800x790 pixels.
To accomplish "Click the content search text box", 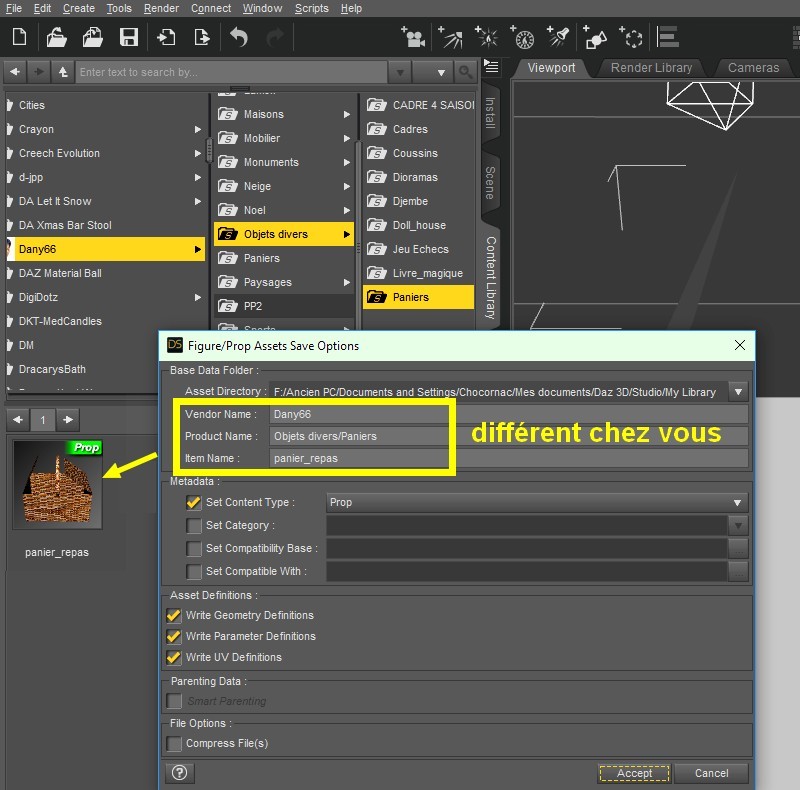I will (x=231, y=72).
